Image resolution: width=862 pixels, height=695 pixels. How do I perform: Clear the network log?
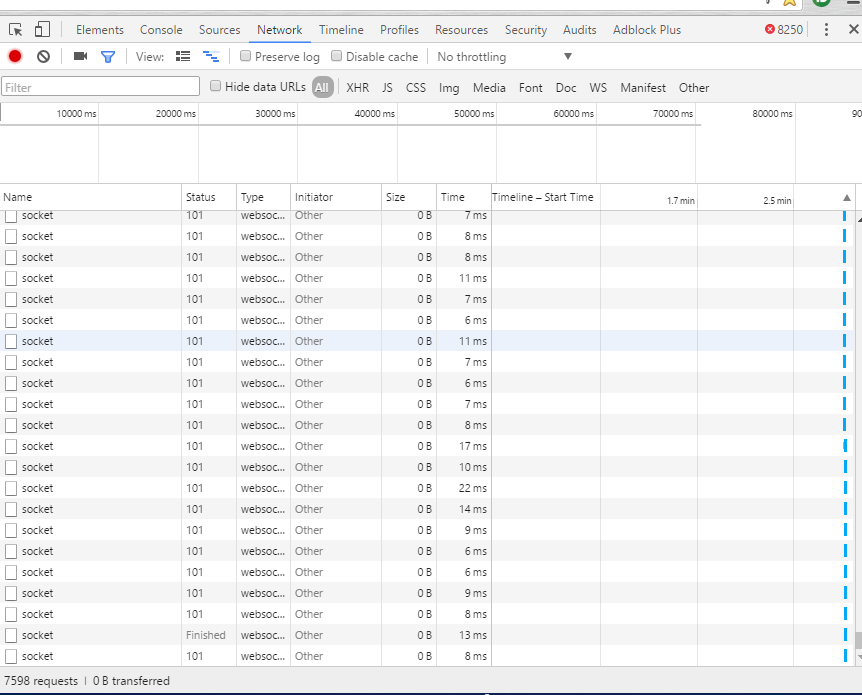point(43,56)
